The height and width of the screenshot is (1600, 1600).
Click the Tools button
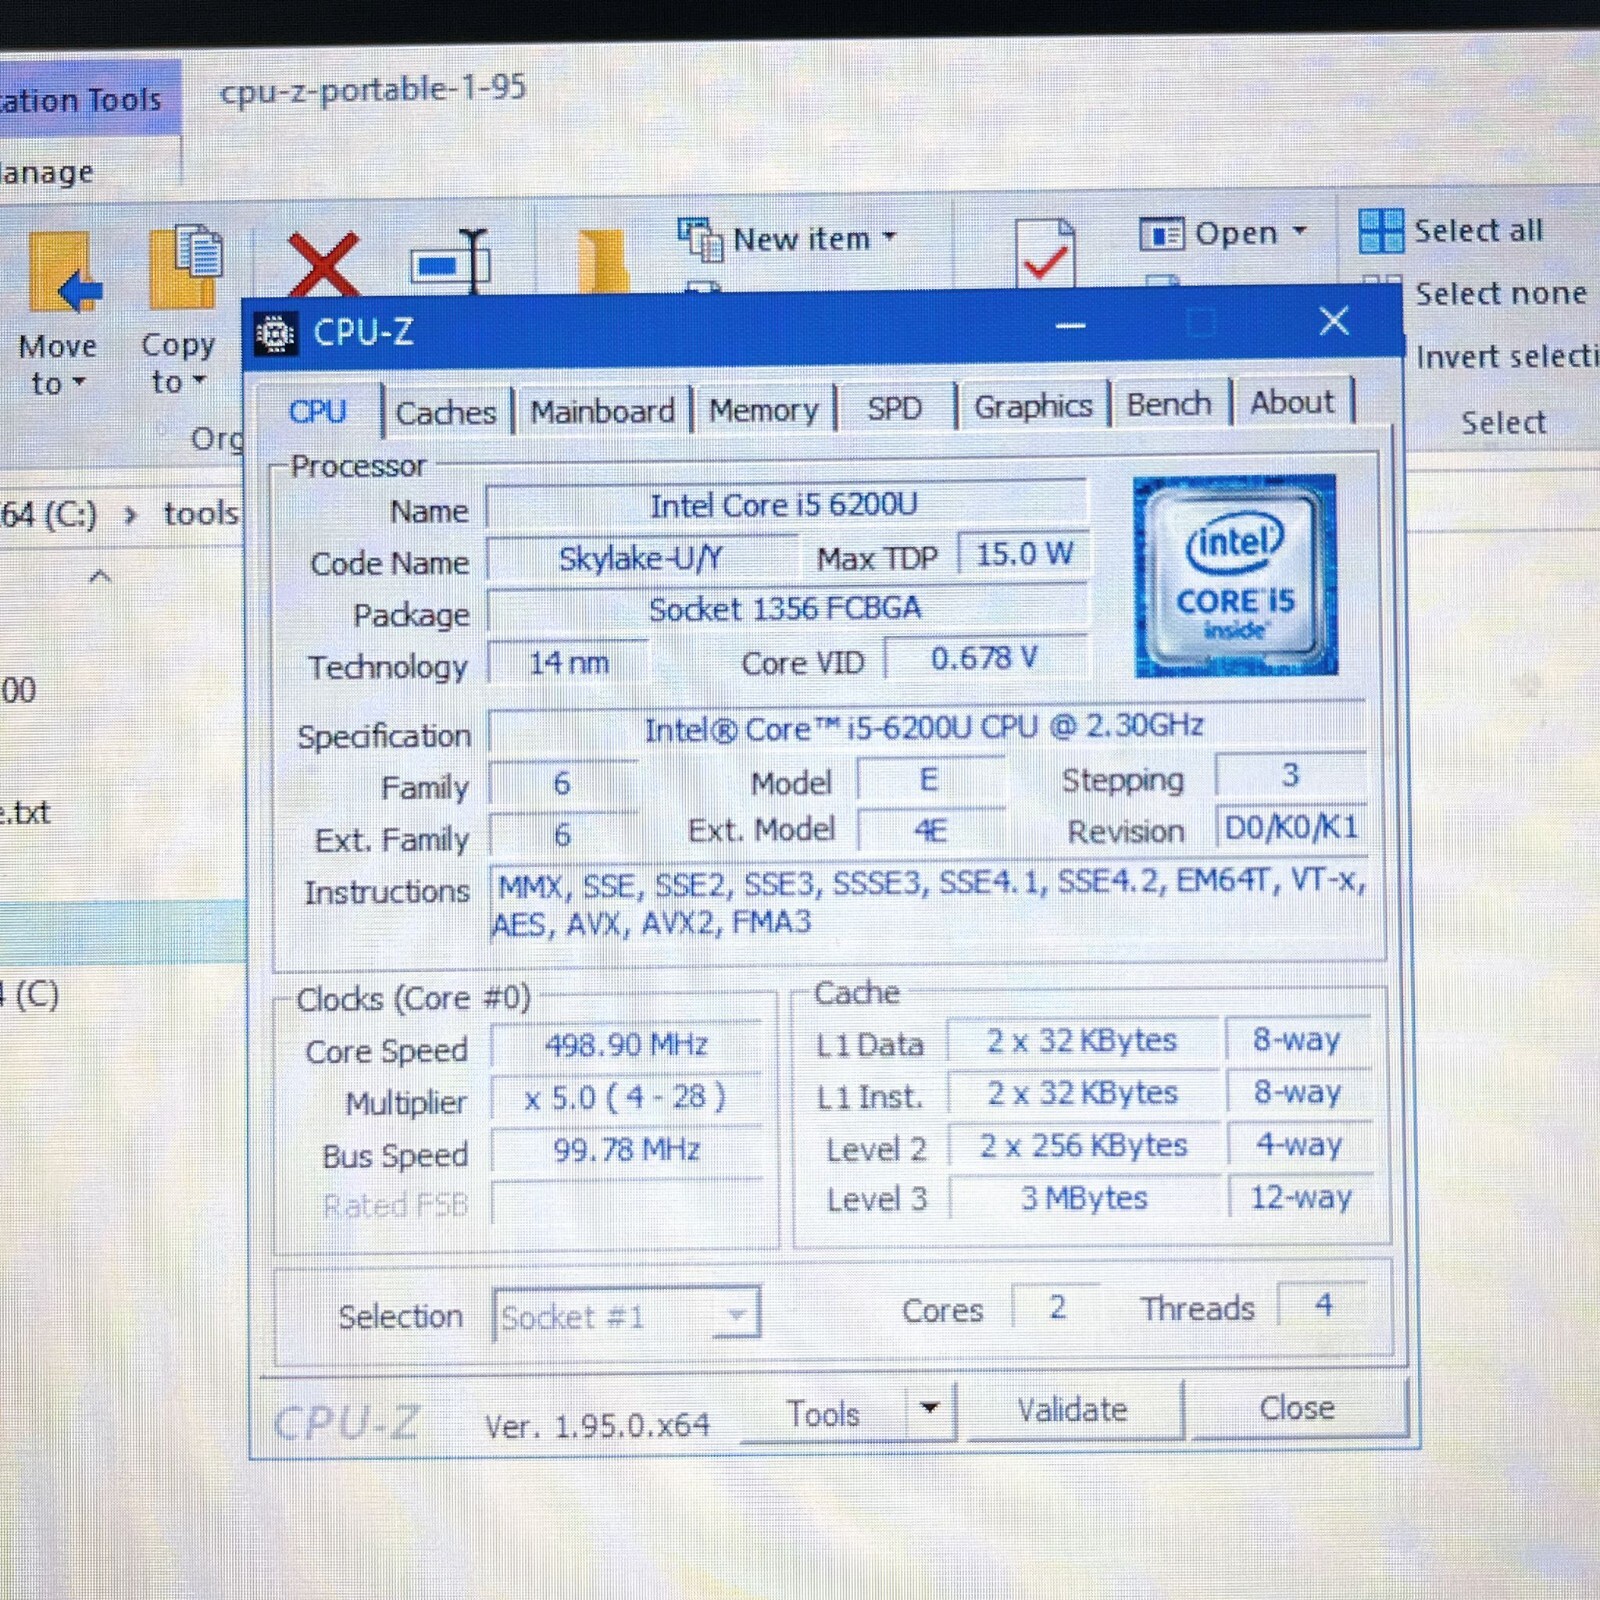point(823,1413)
